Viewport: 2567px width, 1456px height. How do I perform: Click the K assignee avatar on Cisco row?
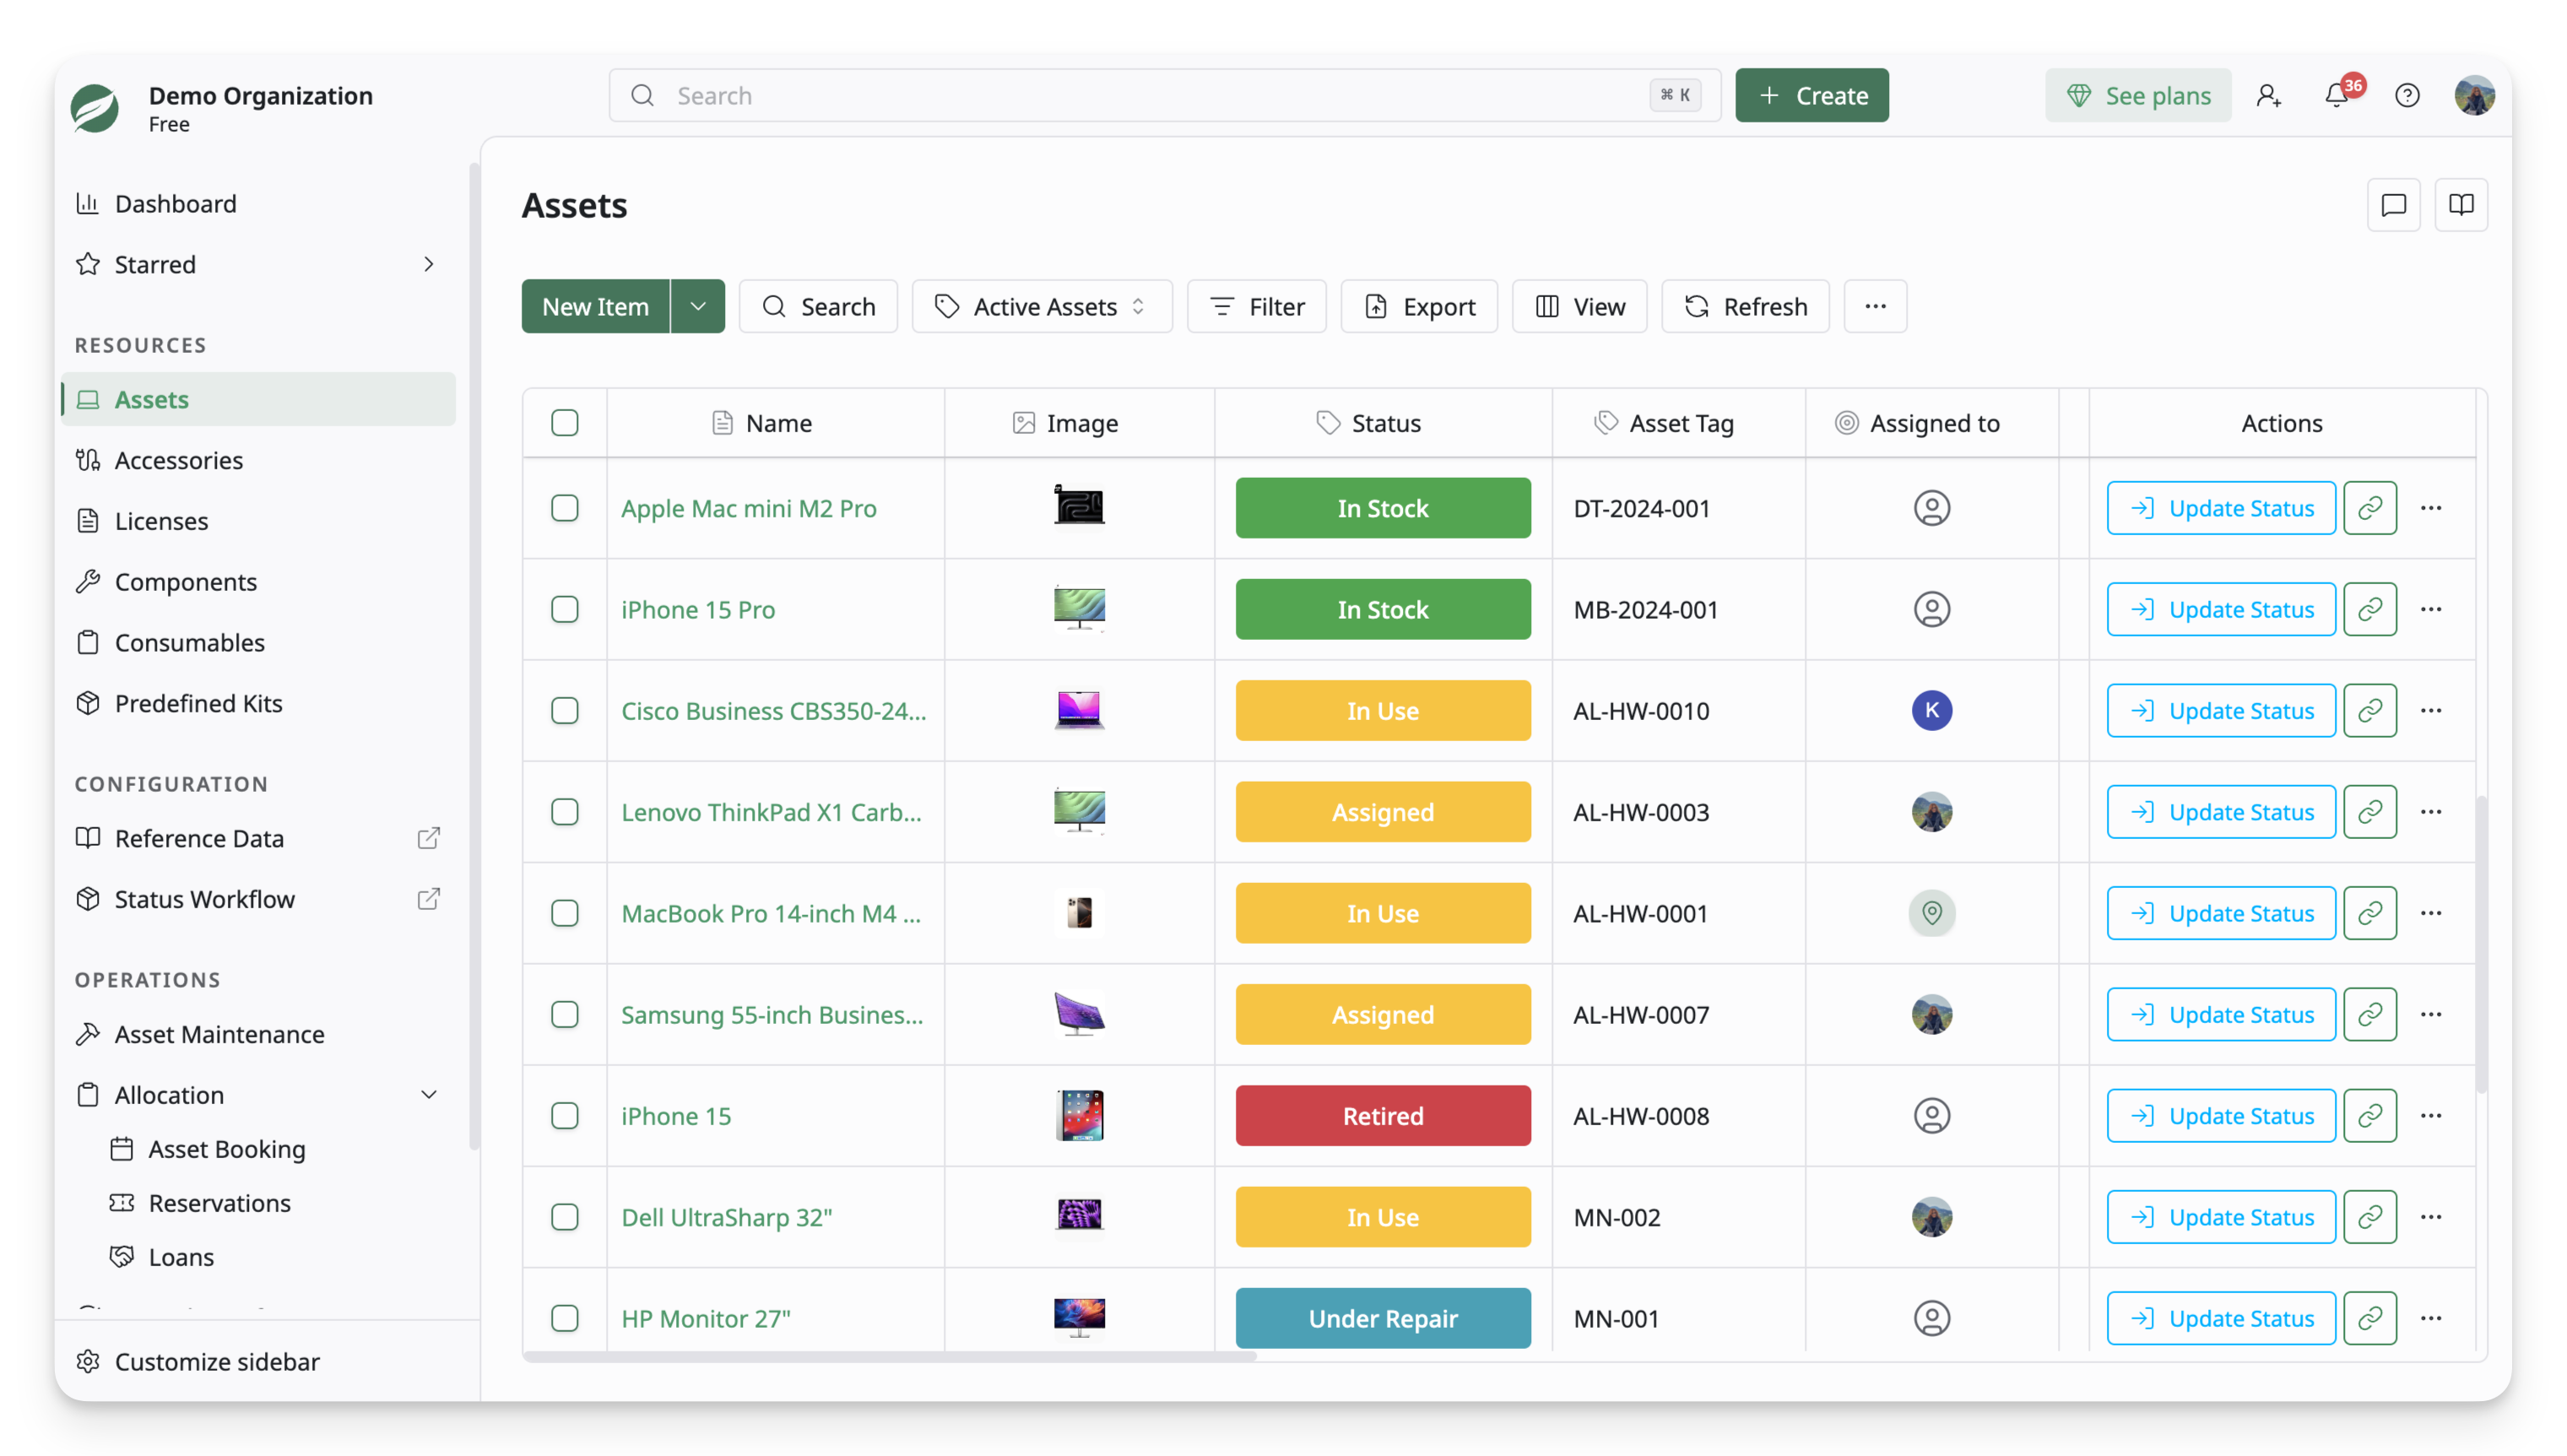click(x=1932, y=711)
